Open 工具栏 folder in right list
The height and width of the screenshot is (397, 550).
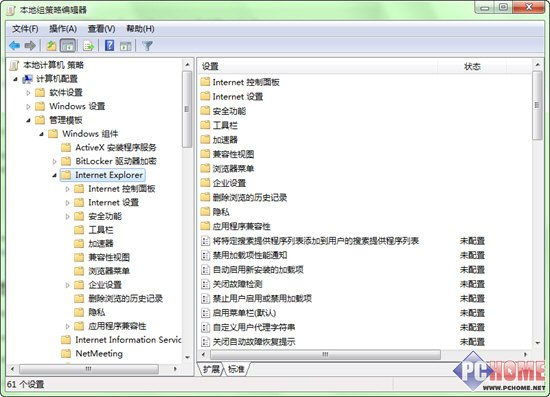click(x=225, y=126)
